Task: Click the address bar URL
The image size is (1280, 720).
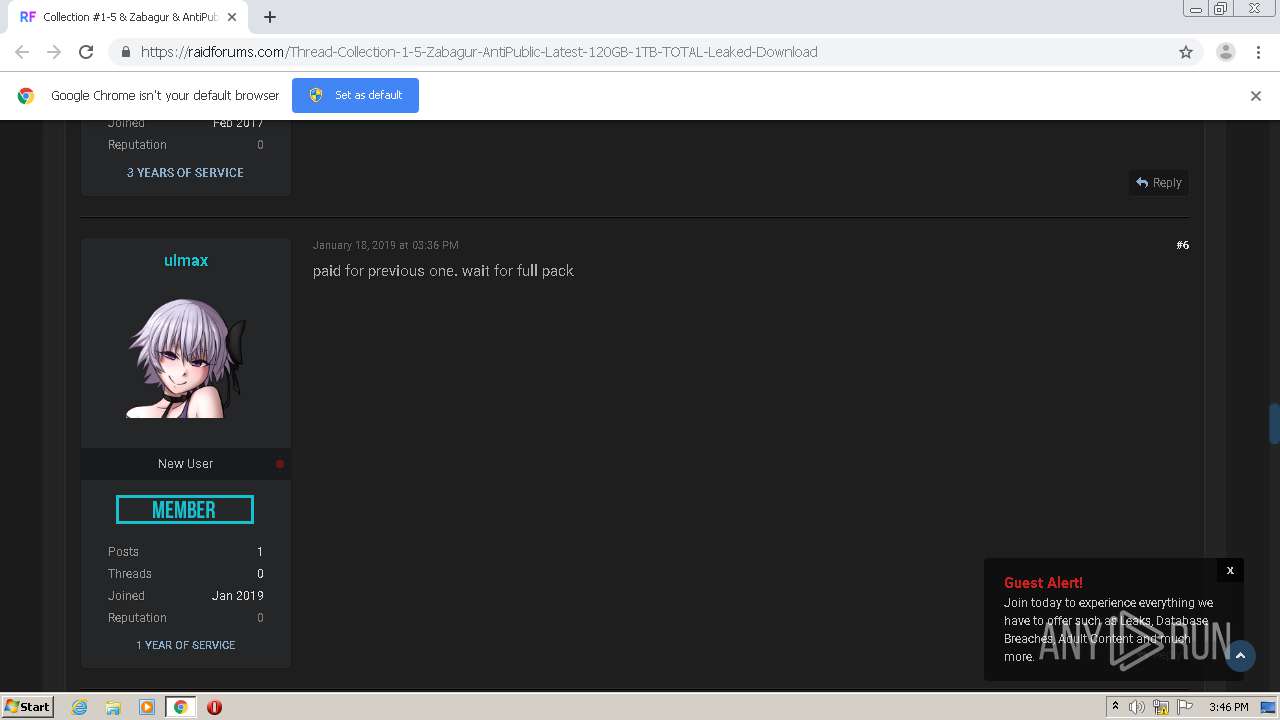Action: (x=479, y=52)
